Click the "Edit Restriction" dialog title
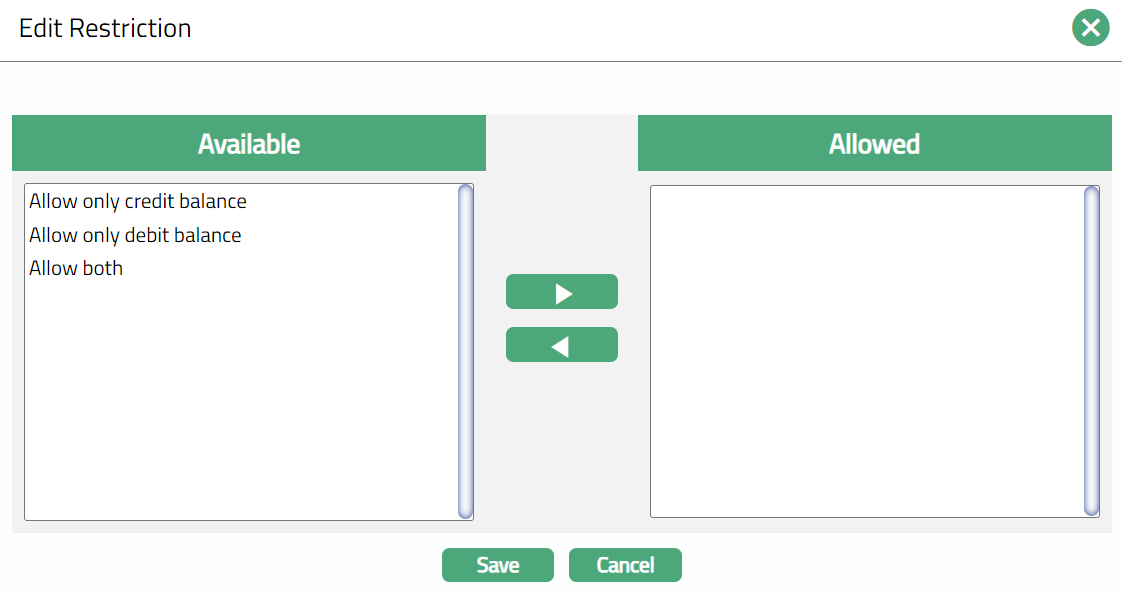 pos(105,28)
